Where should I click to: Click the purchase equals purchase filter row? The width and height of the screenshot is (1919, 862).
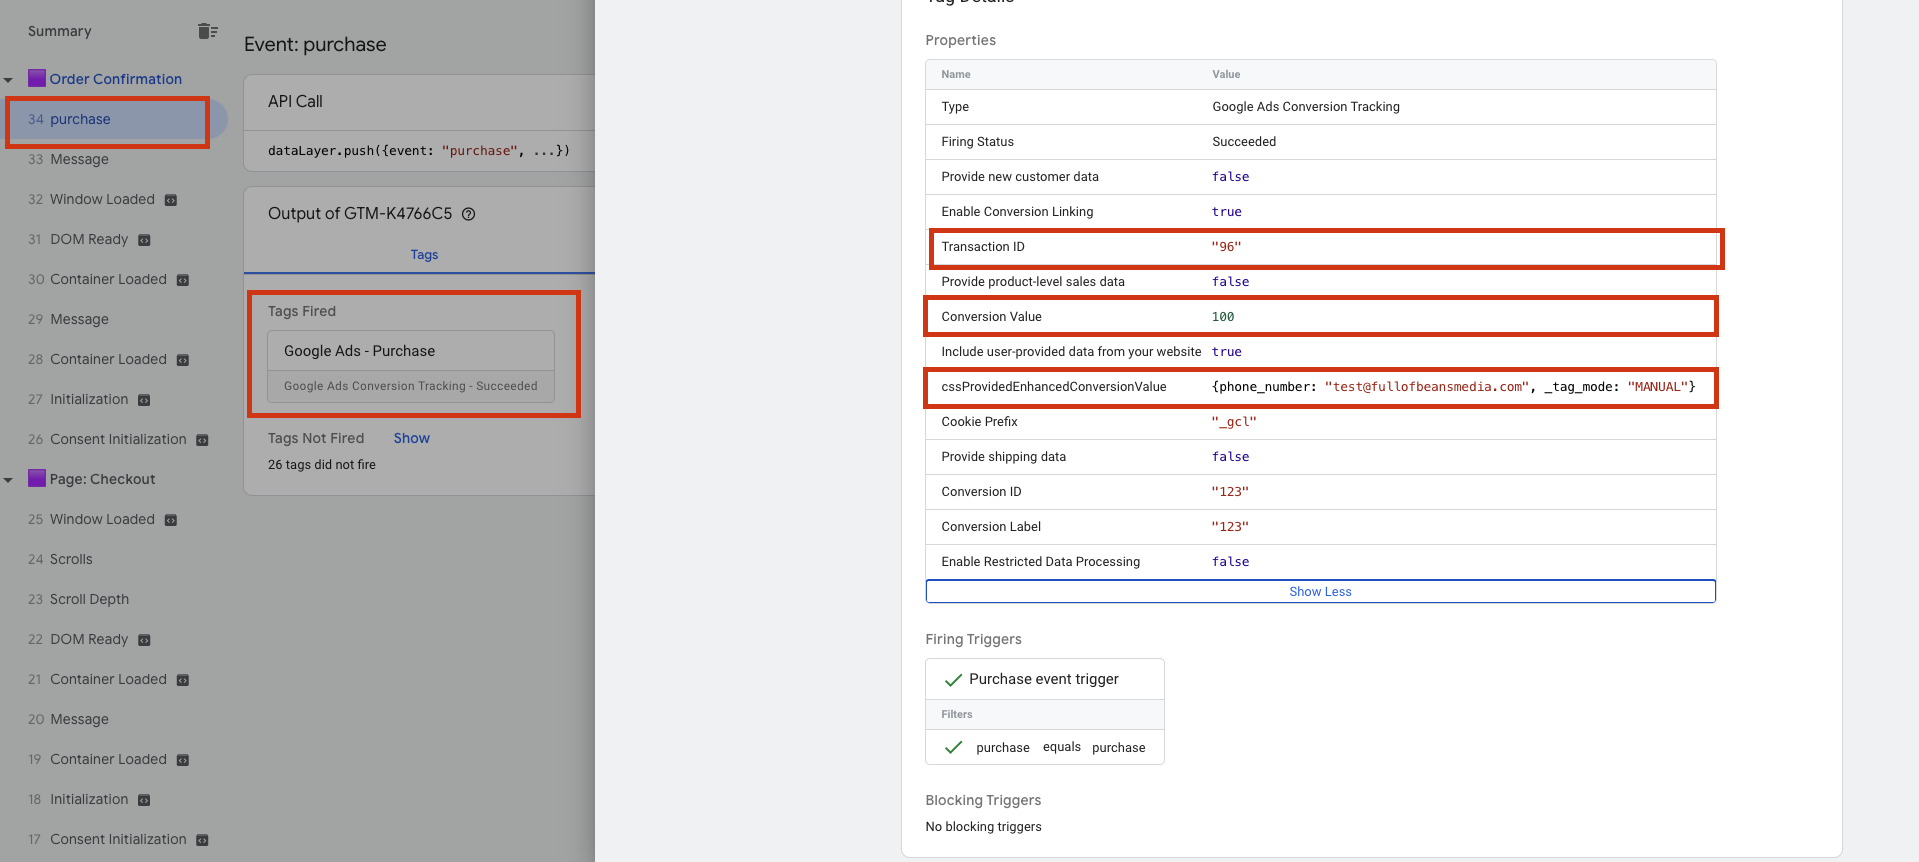tap(1045, 747)
